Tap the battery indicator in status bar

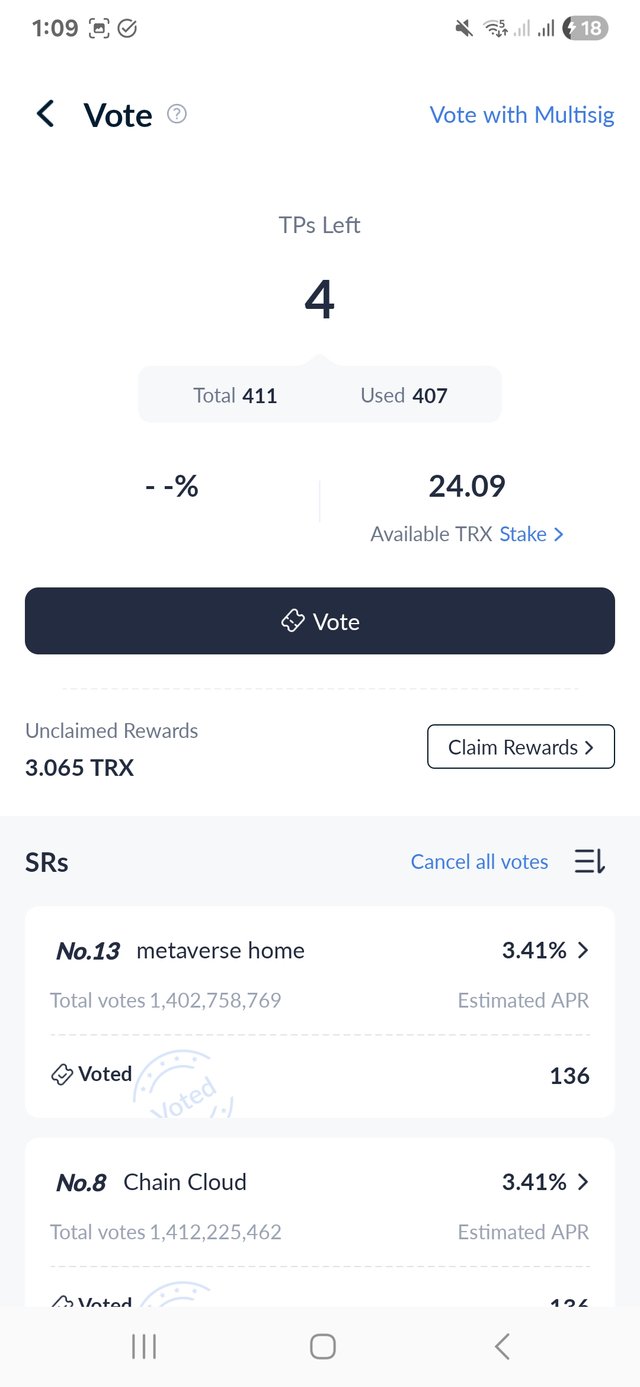pos(585,28)
